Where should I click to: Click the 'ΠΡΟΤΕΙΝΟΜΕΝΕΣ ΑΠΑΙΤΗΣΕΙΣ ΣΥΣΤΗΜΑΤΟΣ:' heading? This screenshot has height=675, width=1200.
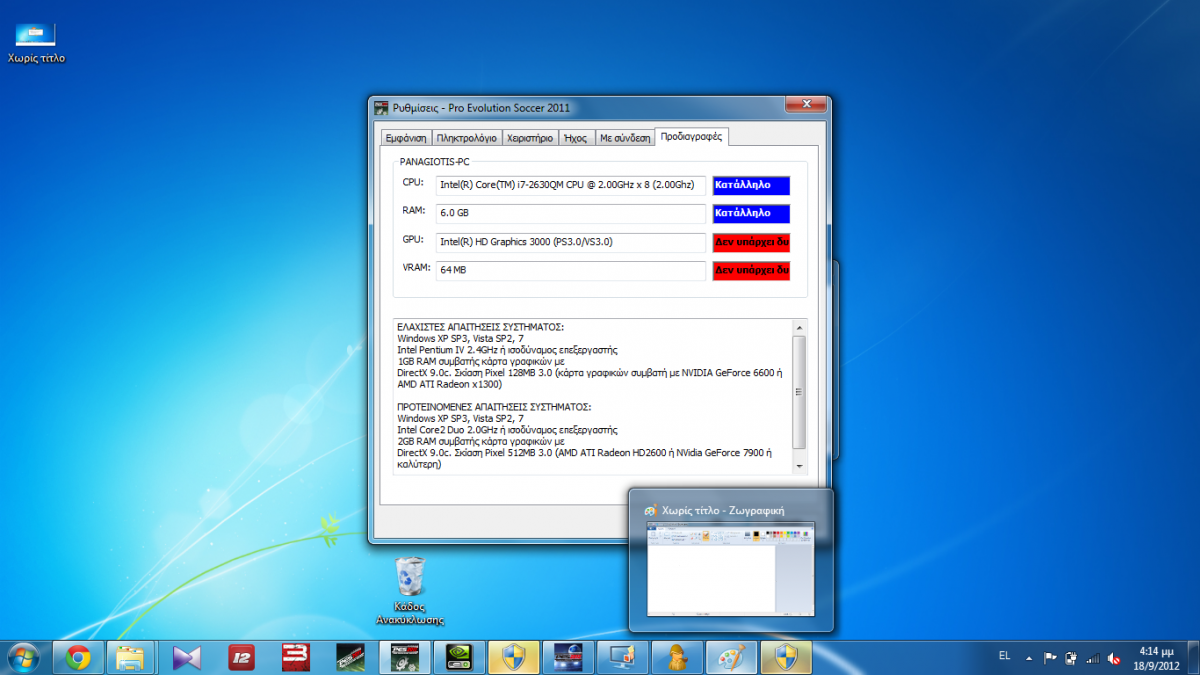(x=494, y=407)
